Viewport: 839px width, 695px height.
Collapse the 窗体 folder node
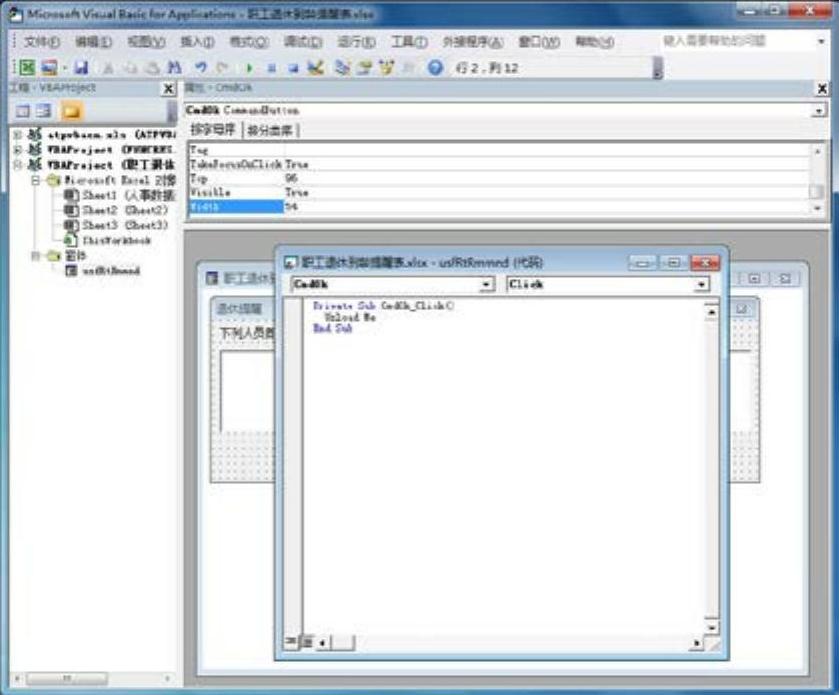point(35,256)
